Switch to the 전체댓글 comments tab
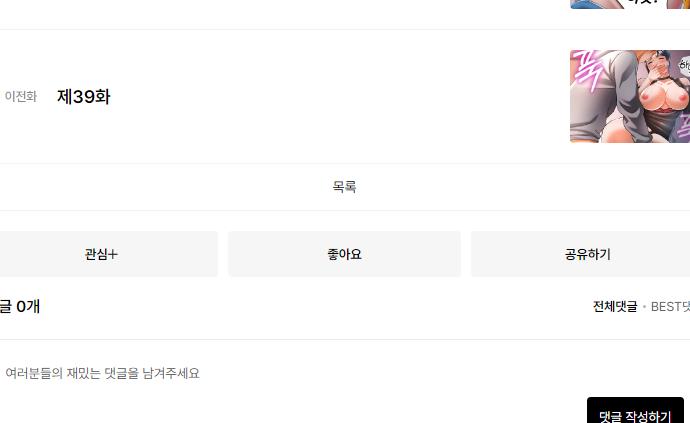Image resolution: width=690 pixels, height=423 pixels. [x=615, y=306]
